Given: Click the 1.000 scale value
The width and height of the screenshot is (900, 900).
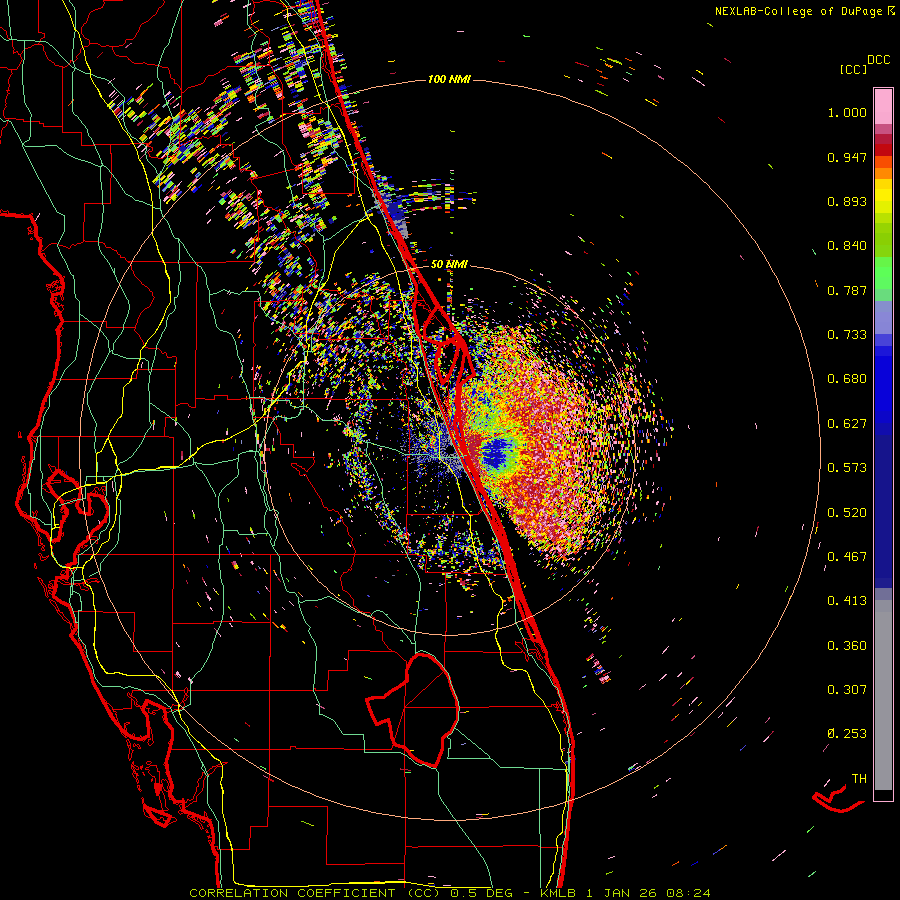Looking at the screenshot, I should click(847, 112).
